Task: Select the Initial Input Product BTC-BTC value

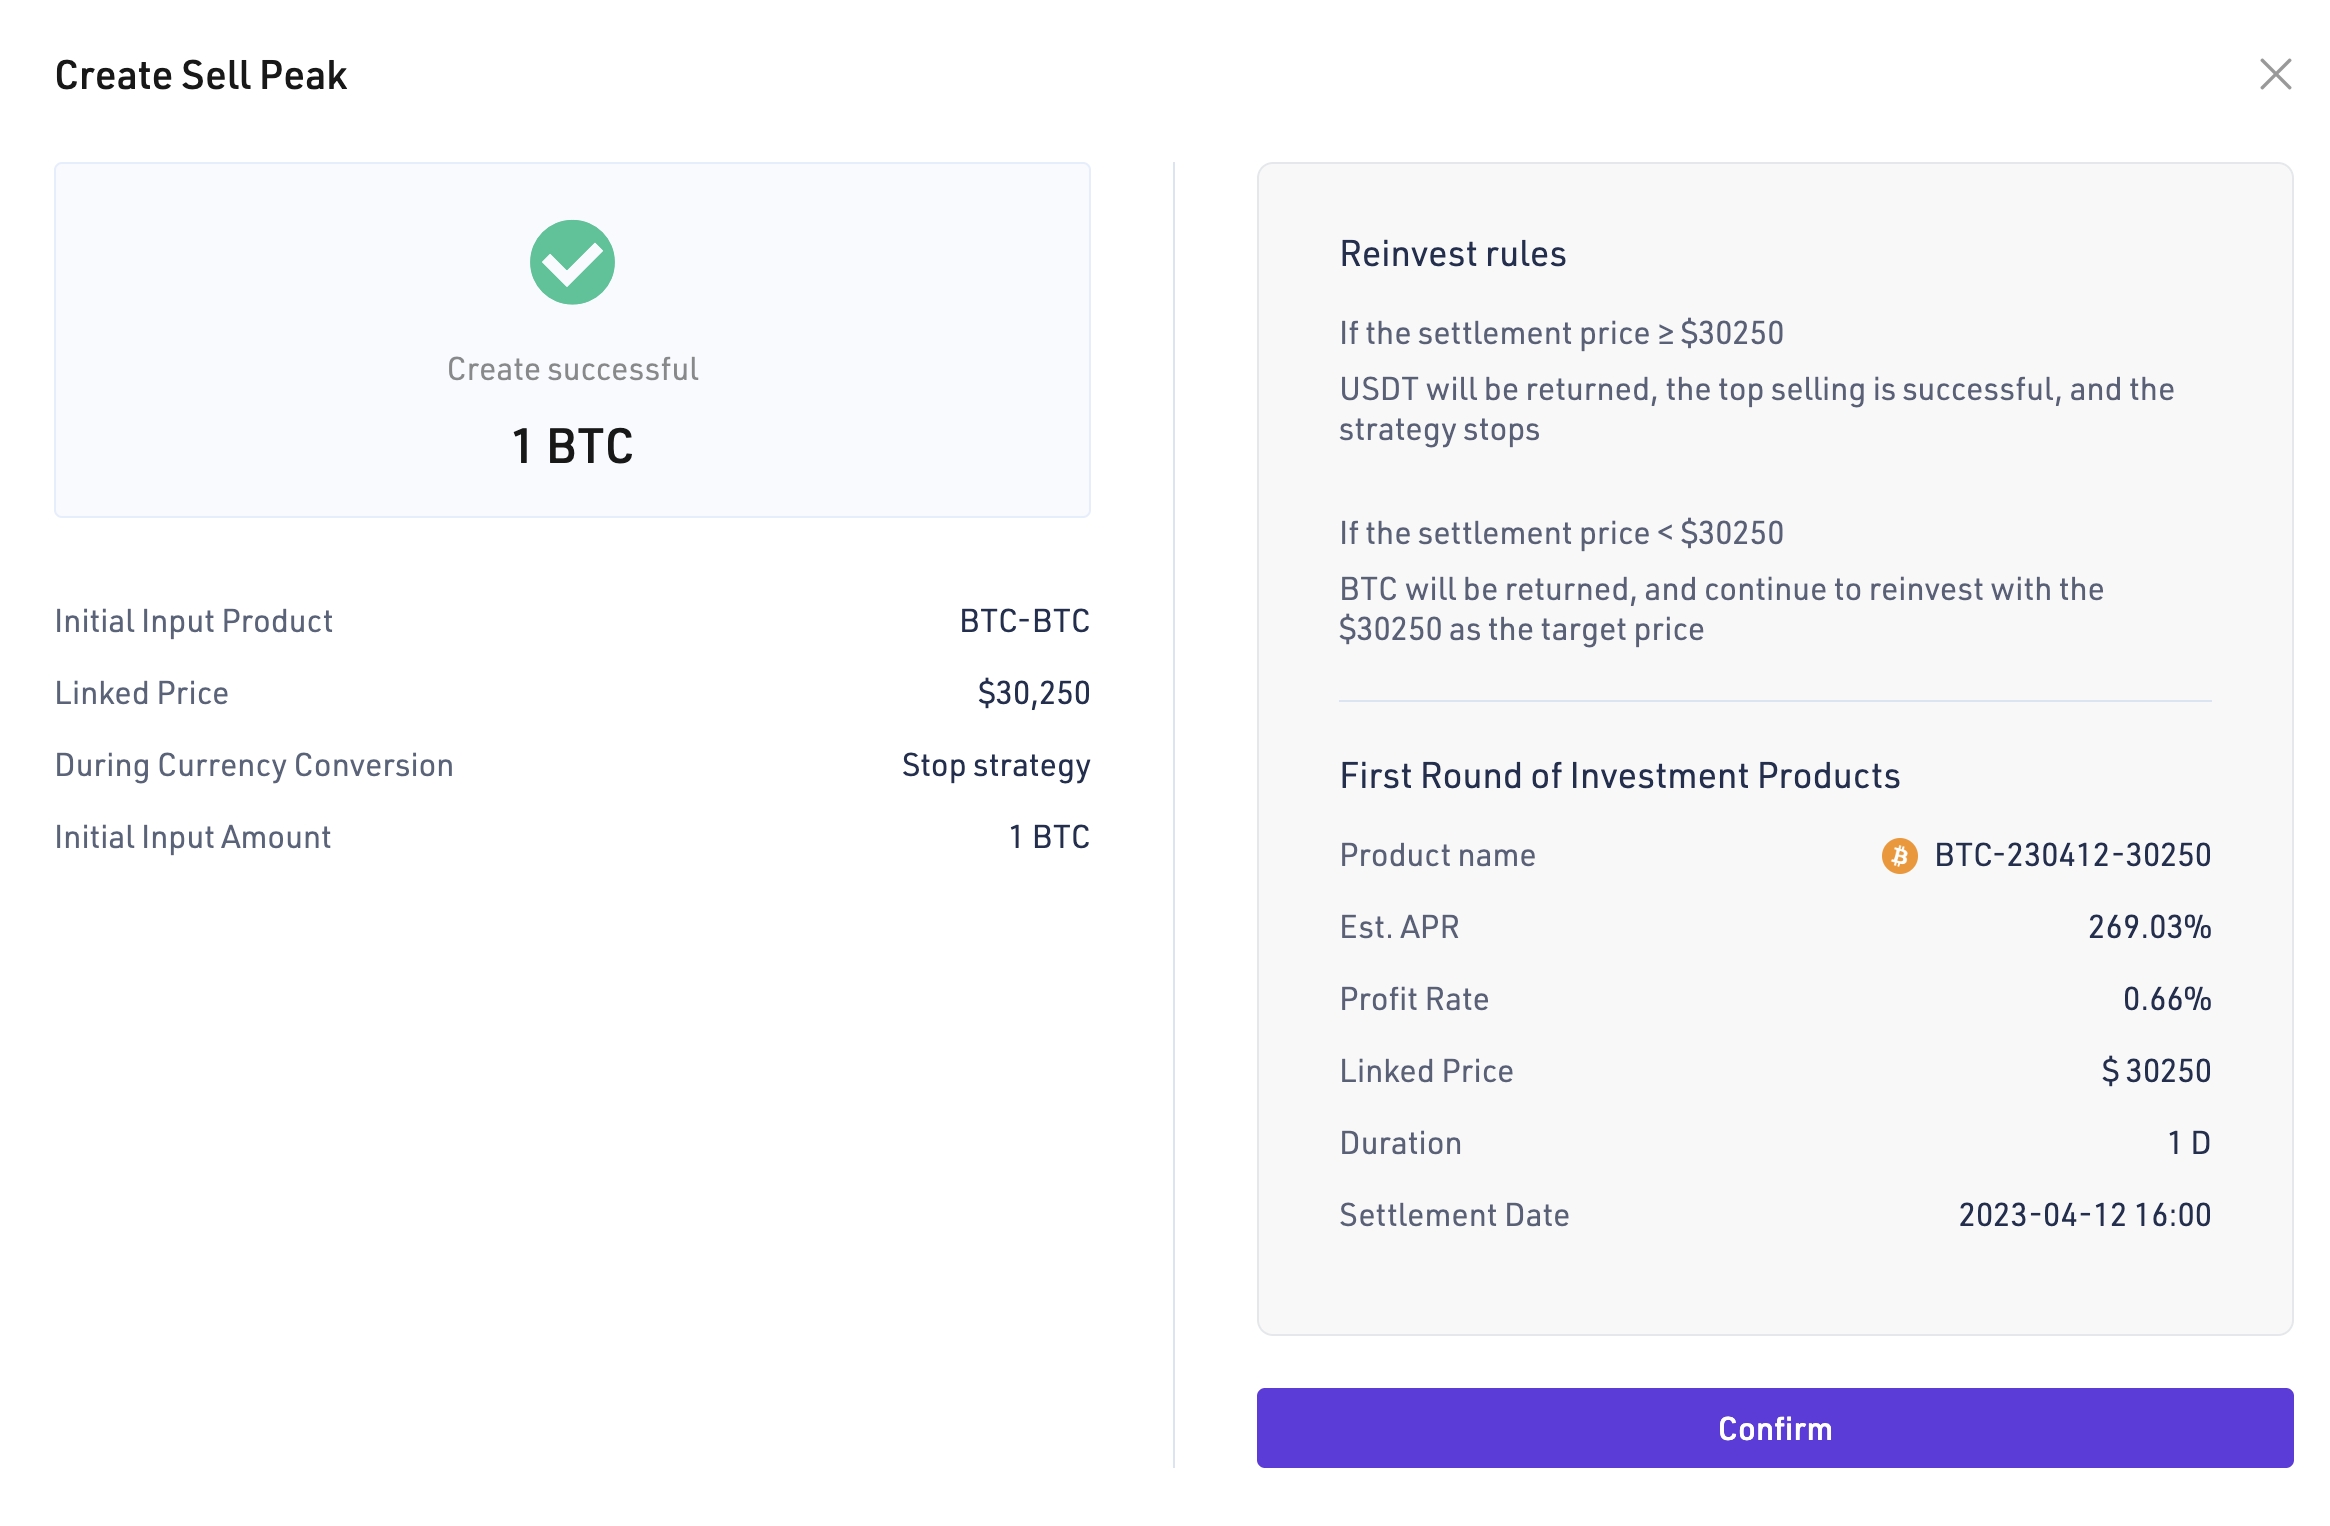Action: tap(1024, 621)
